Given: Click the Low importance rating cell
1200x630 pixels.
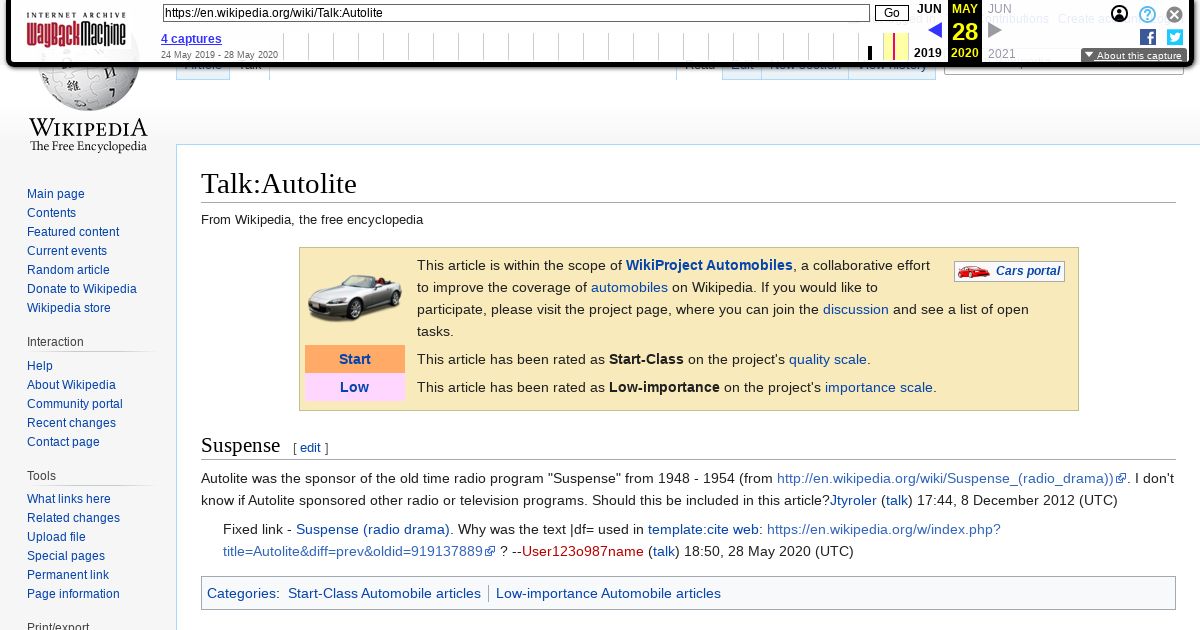Looking at the screenshot, I should coord(355,387).
